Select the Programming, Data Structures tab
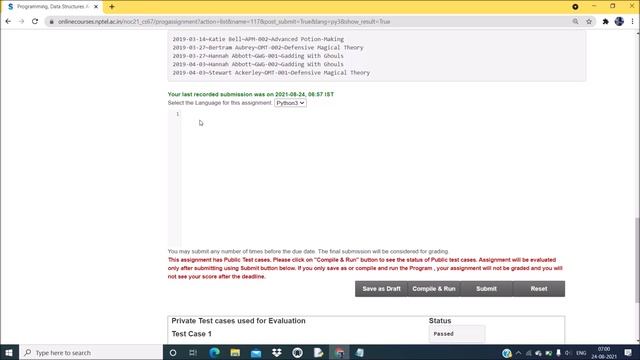Image resolution: width=640 pixels, height=360 pixels. pyautogui.click(x=52, y=7)
